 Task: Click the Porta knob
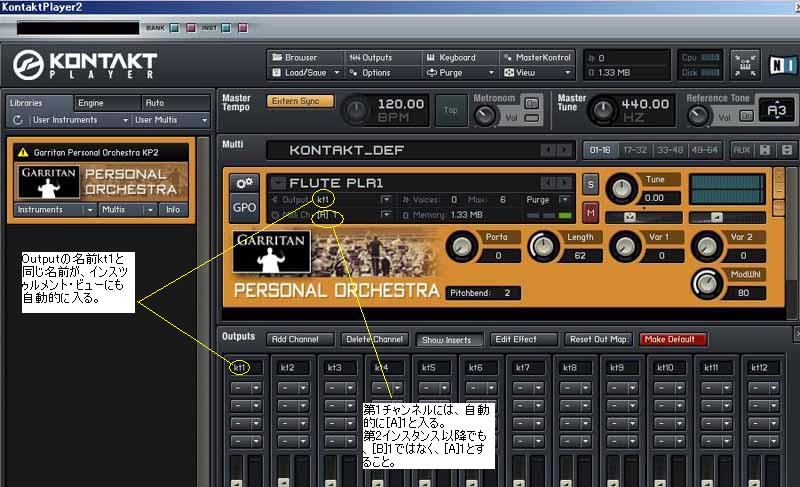coord(462,247)
